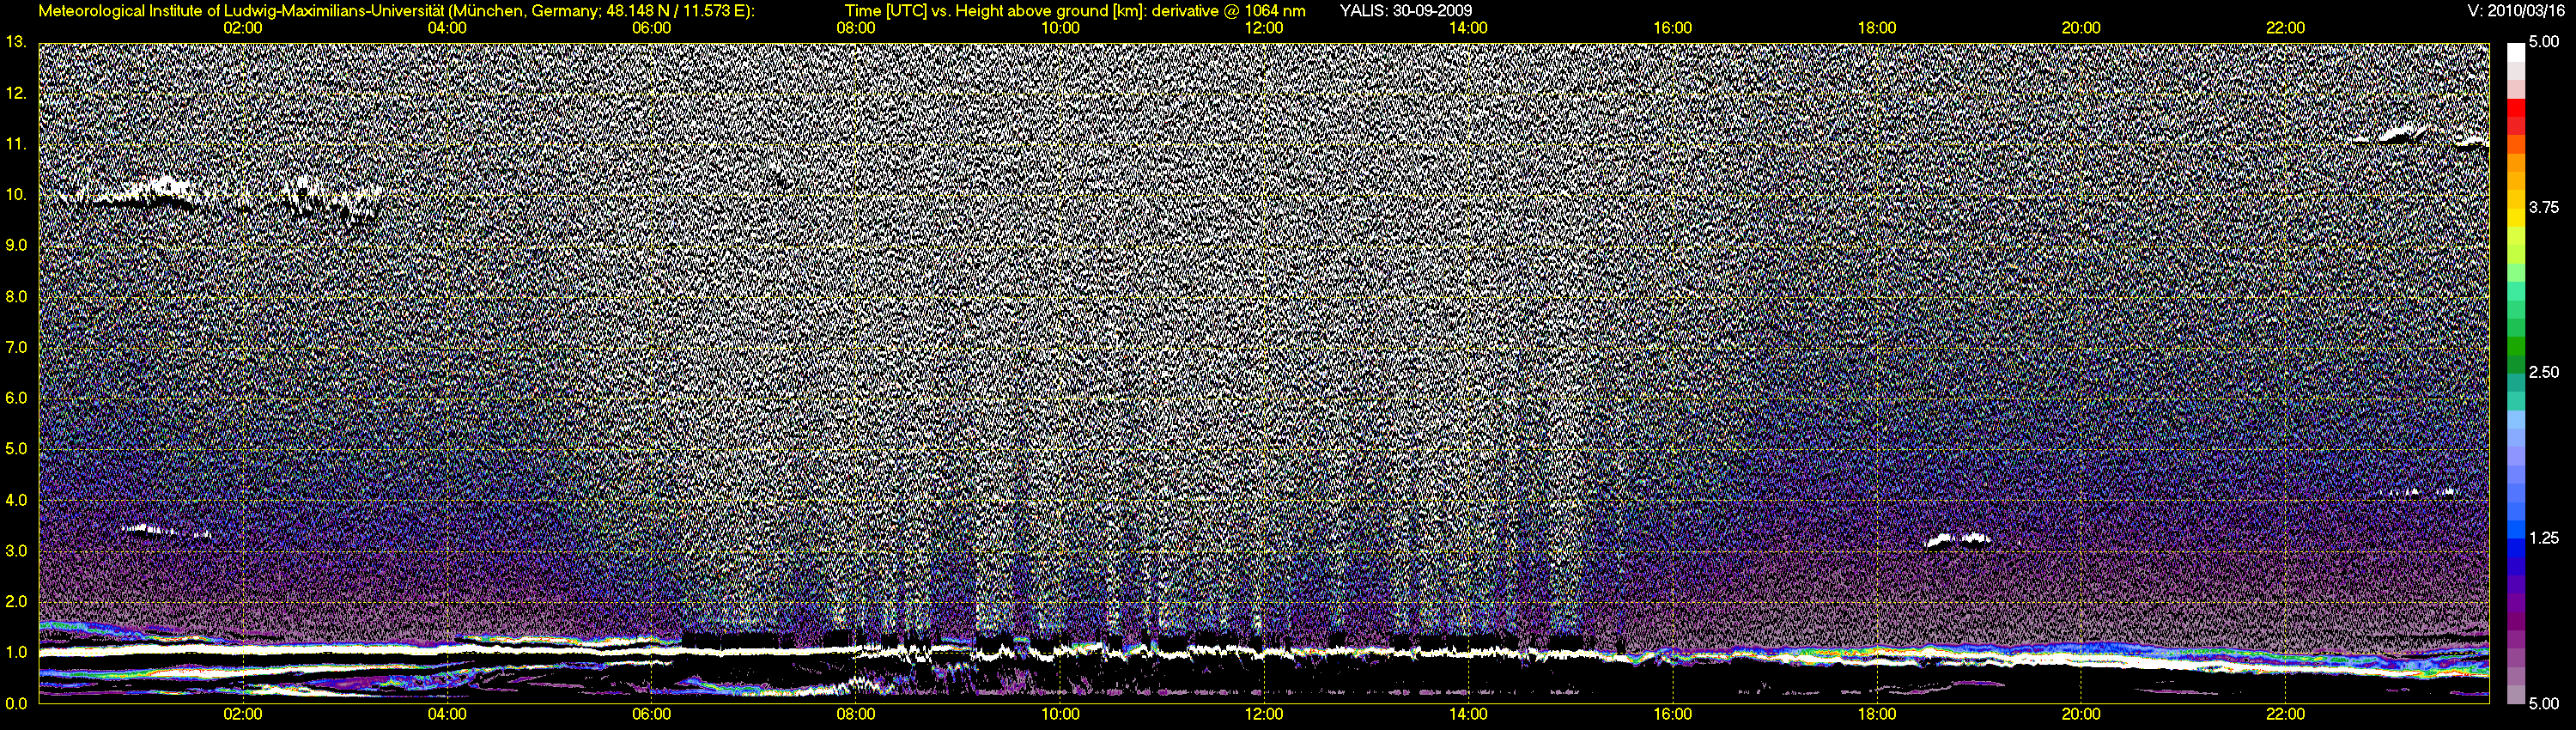This screenshot has width=2576, height=730.
Task: Click the 14:00 label on top time axis
Action: pos(1468,28)
